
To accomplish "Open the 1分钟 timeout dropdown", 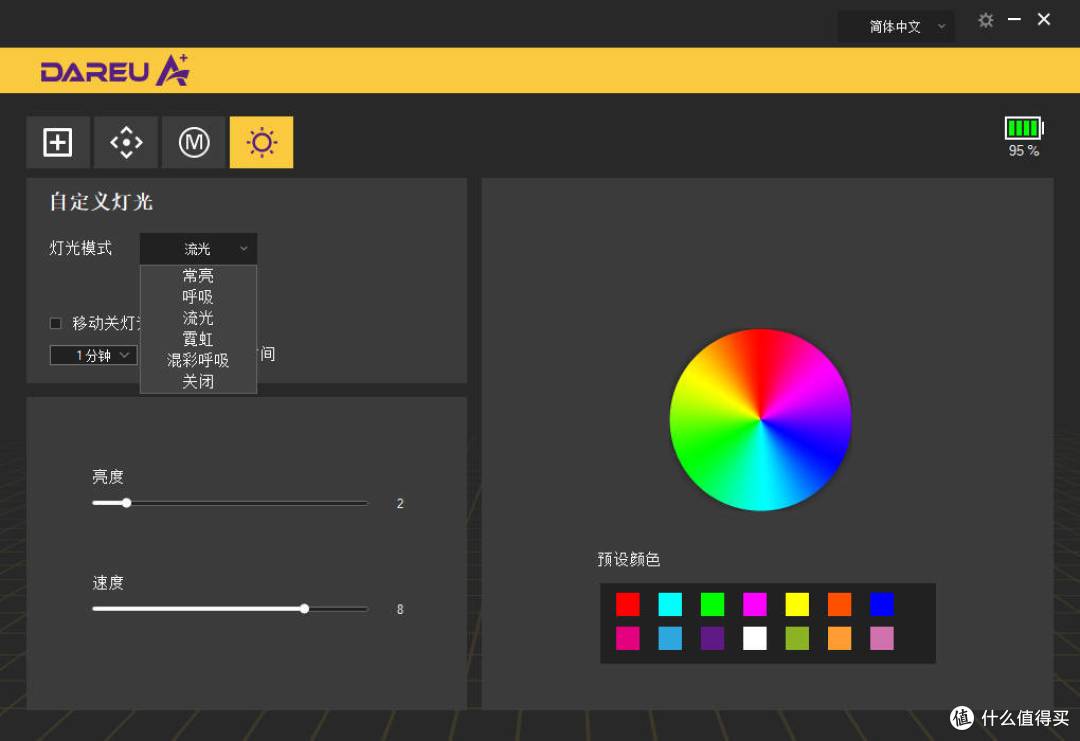I will point(94,355).
